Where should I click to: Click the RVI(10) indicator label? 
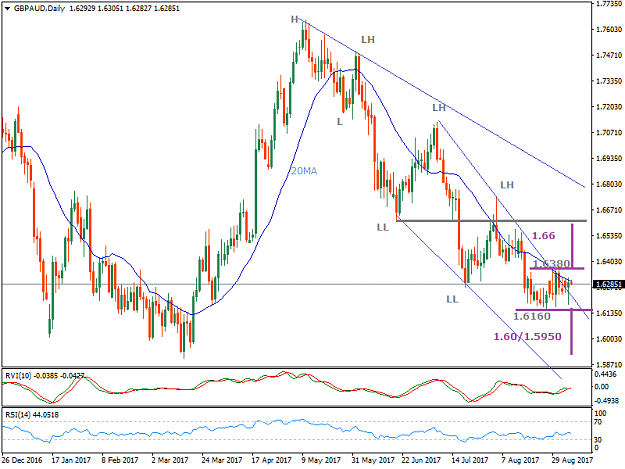19,375
